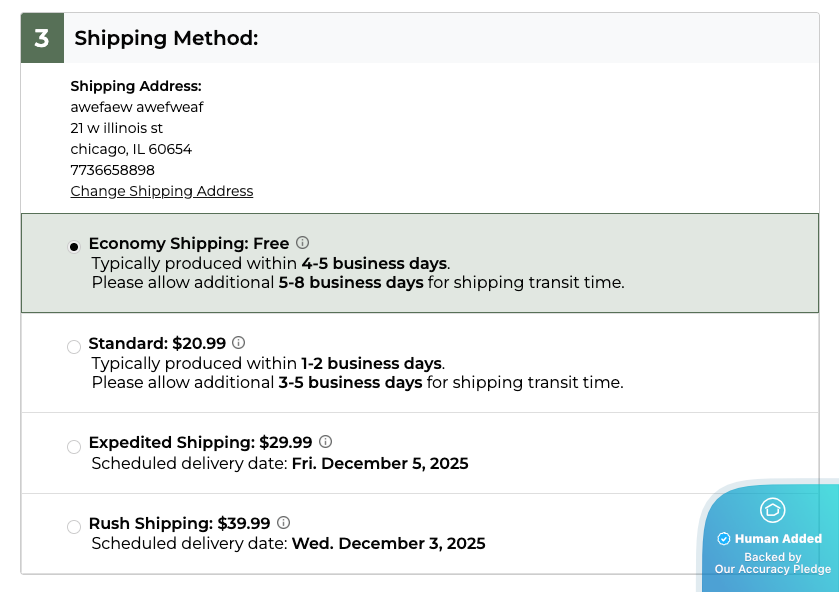Click the Our Accuracy Pledge text
Screen dimensions: 839x592
(x=771, y=569)
